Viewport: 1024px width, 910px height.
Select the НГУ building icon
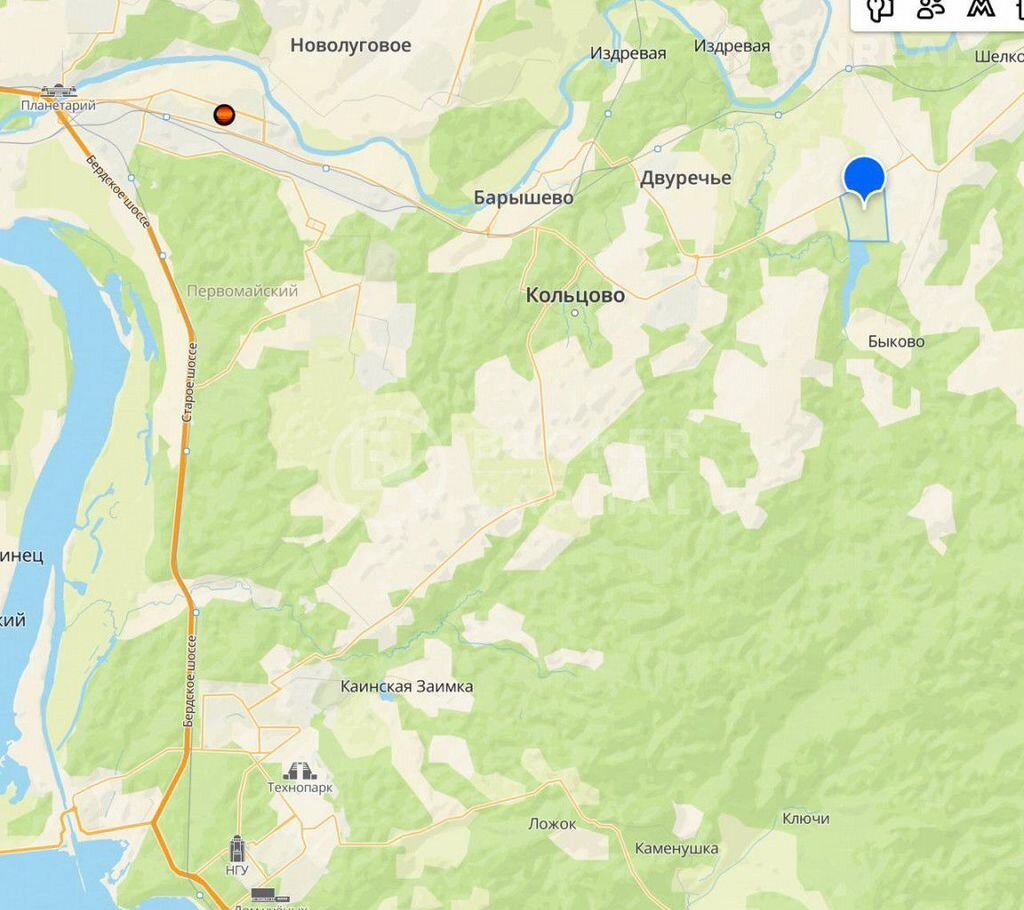pyautogui.click(x=237, y=849)
